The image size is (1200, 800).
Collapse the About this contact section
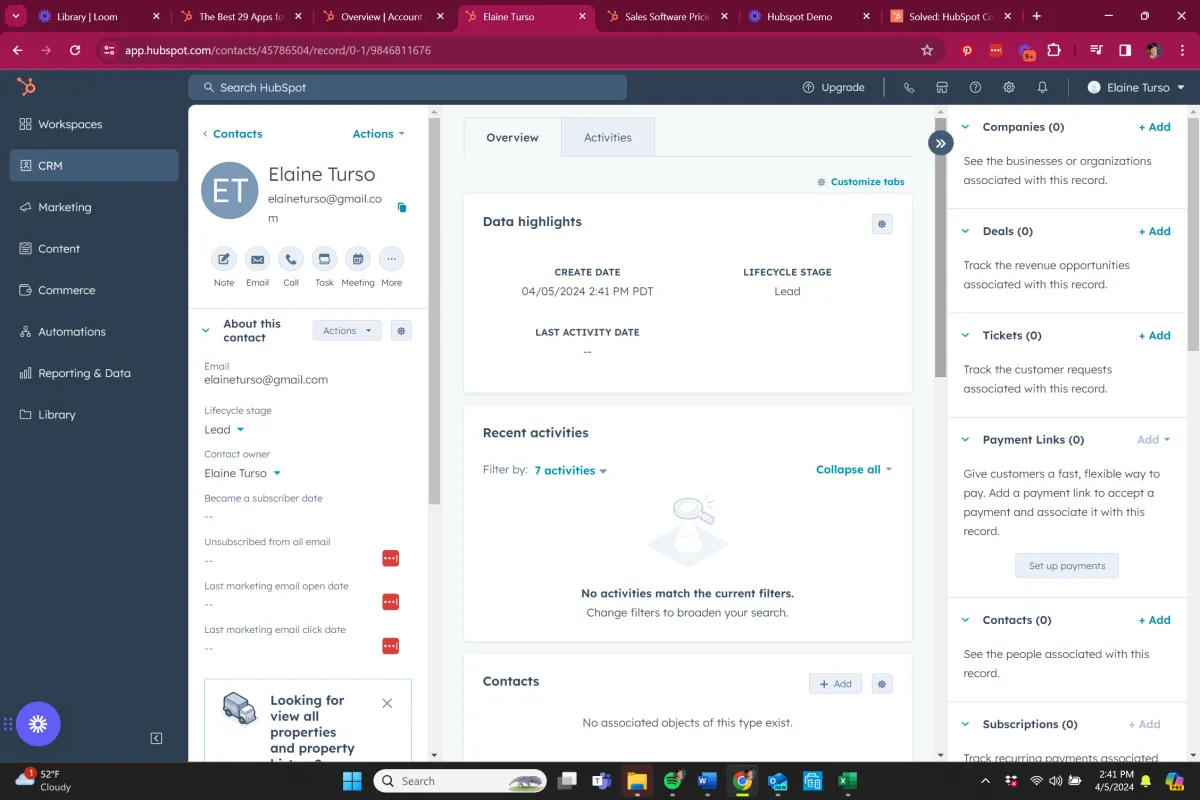[206, 330]
